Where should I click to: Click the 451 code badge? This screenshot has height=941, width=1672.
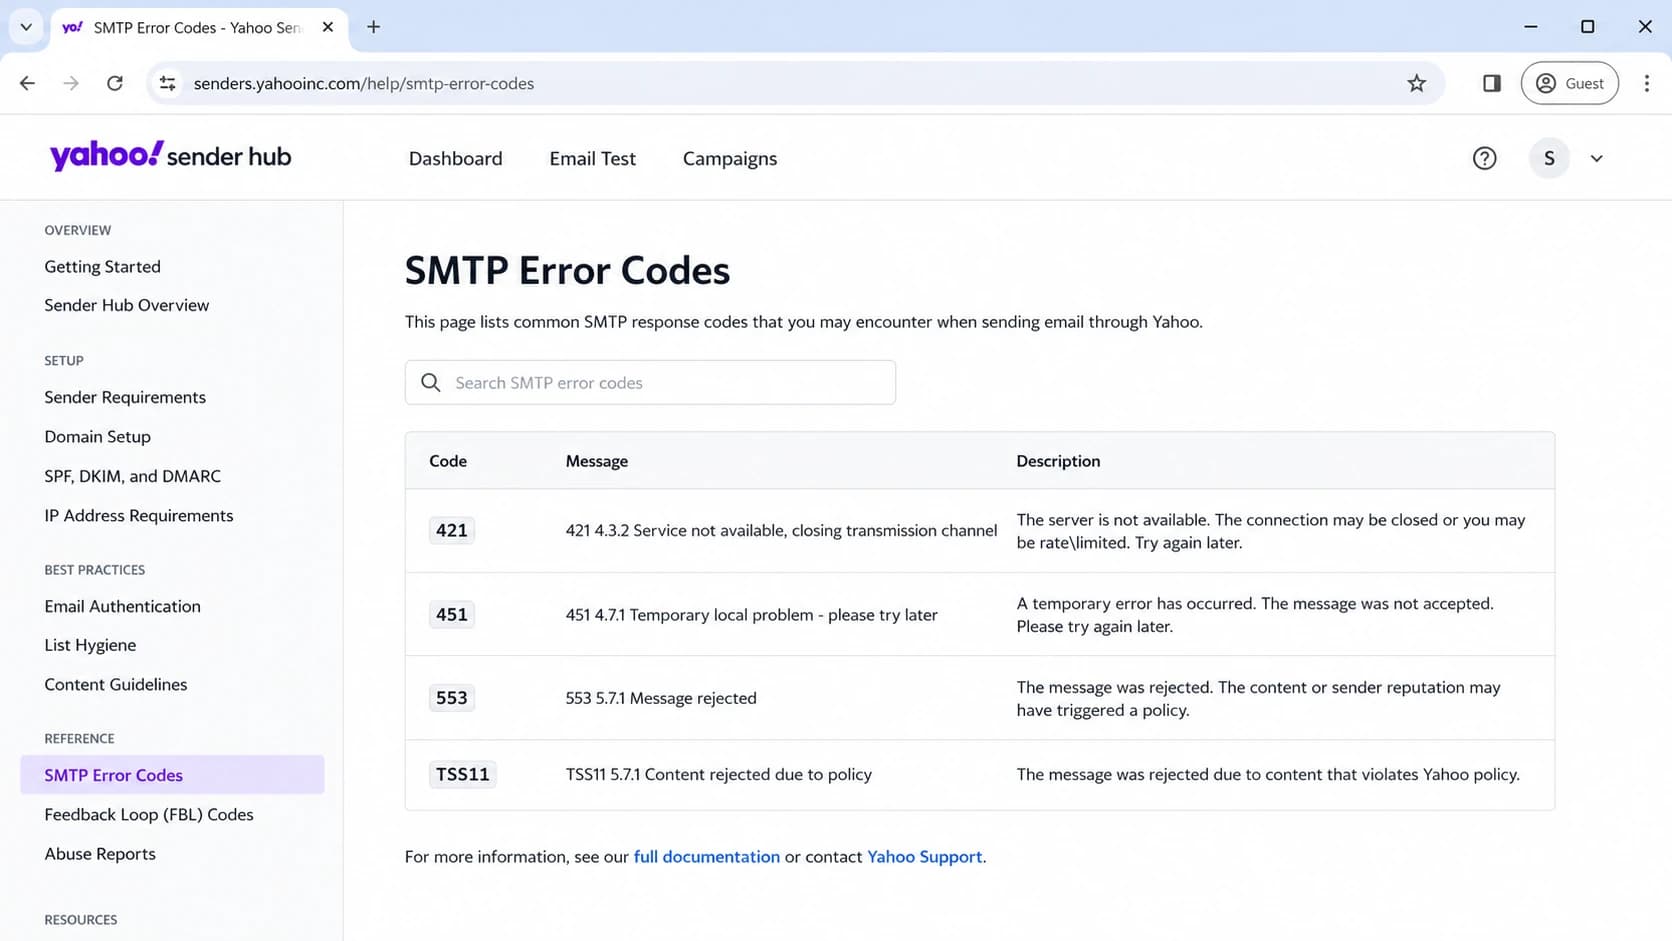pos(451,614)
